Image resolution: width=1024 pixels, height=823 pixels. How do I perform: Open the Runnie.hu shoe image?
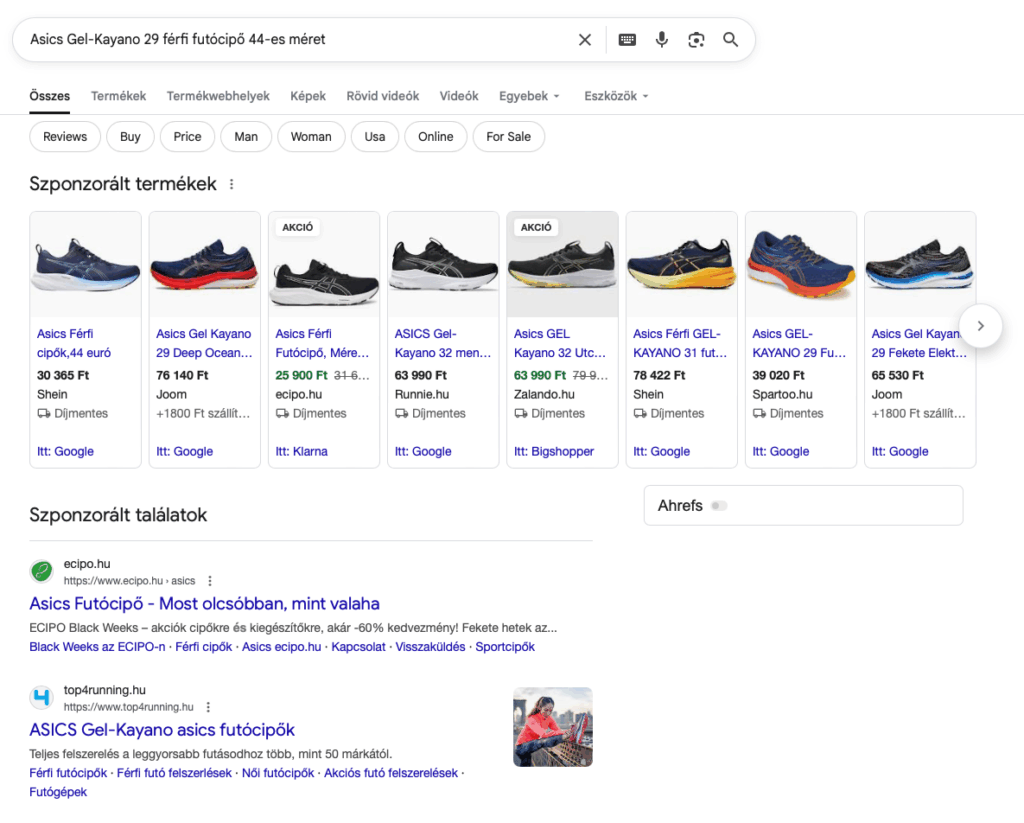tap(443, 265)
